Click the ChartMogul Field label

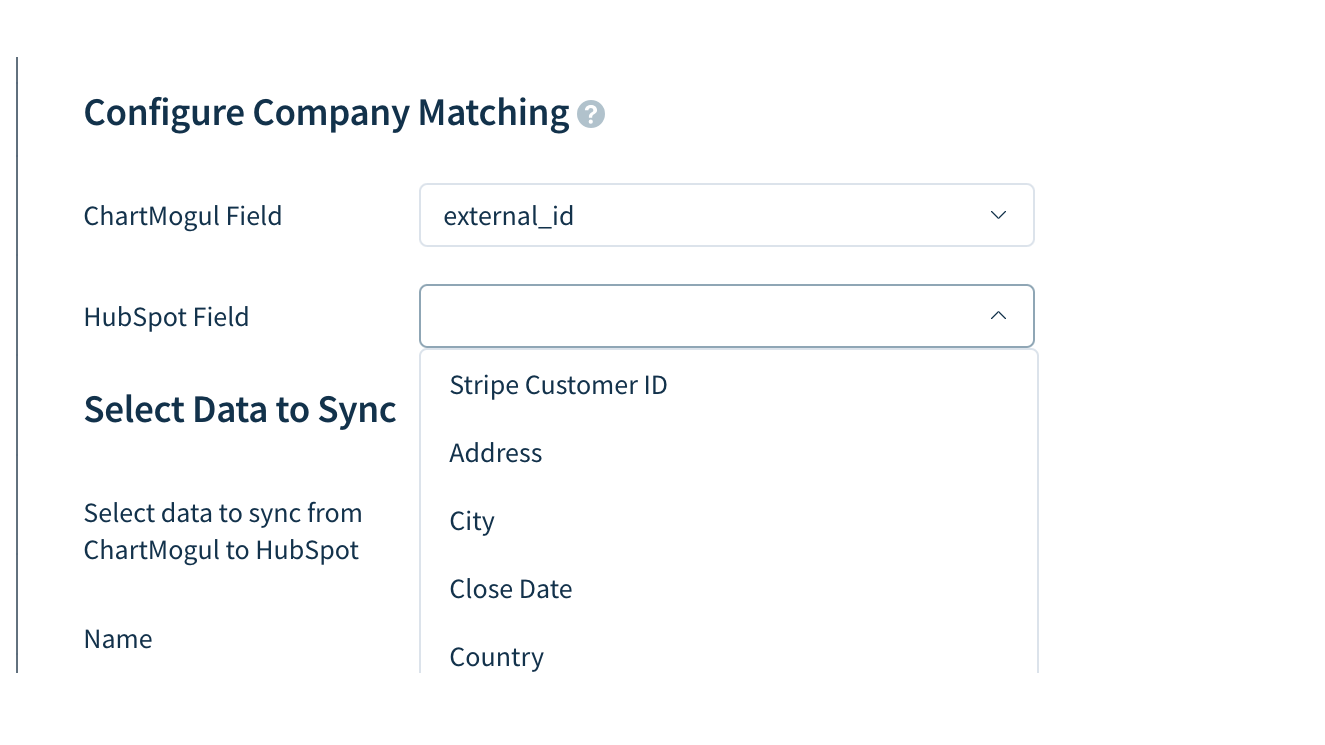(183, 216)
